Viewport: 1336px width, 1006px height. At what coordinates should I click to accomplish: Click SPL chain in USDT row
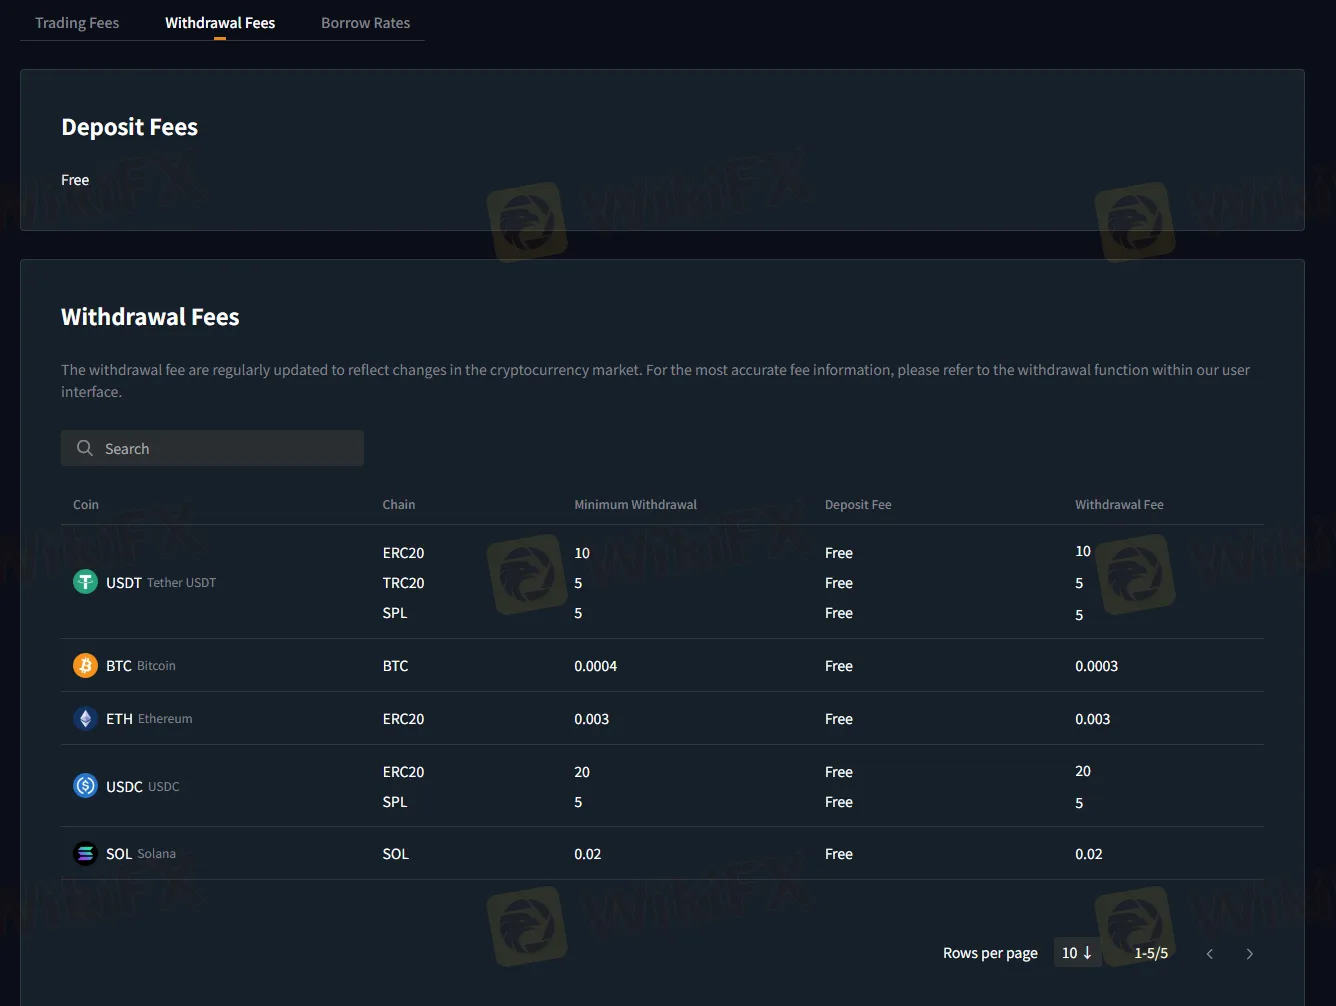click(394, 612)
